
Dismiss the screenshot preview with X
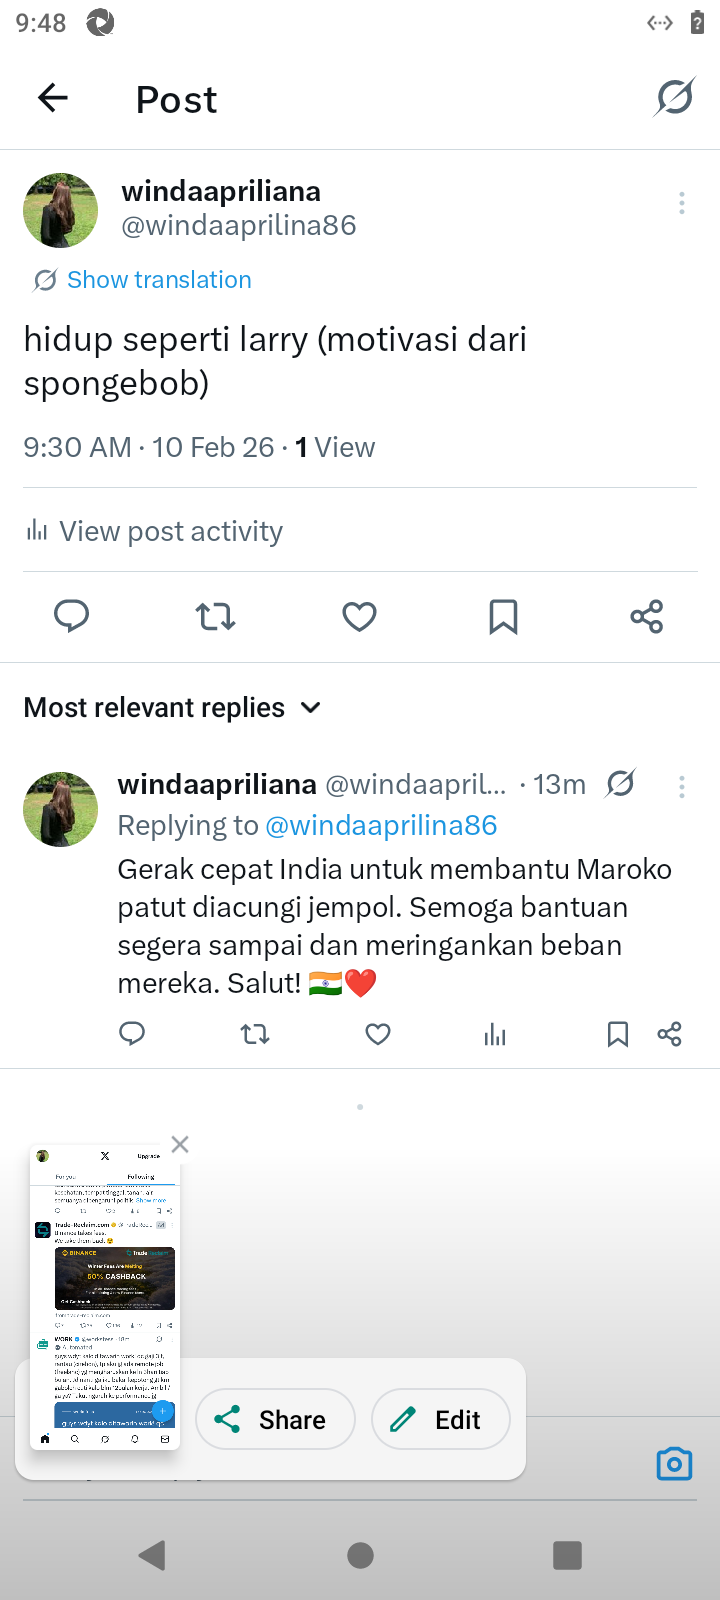[x=180, y=1144]
